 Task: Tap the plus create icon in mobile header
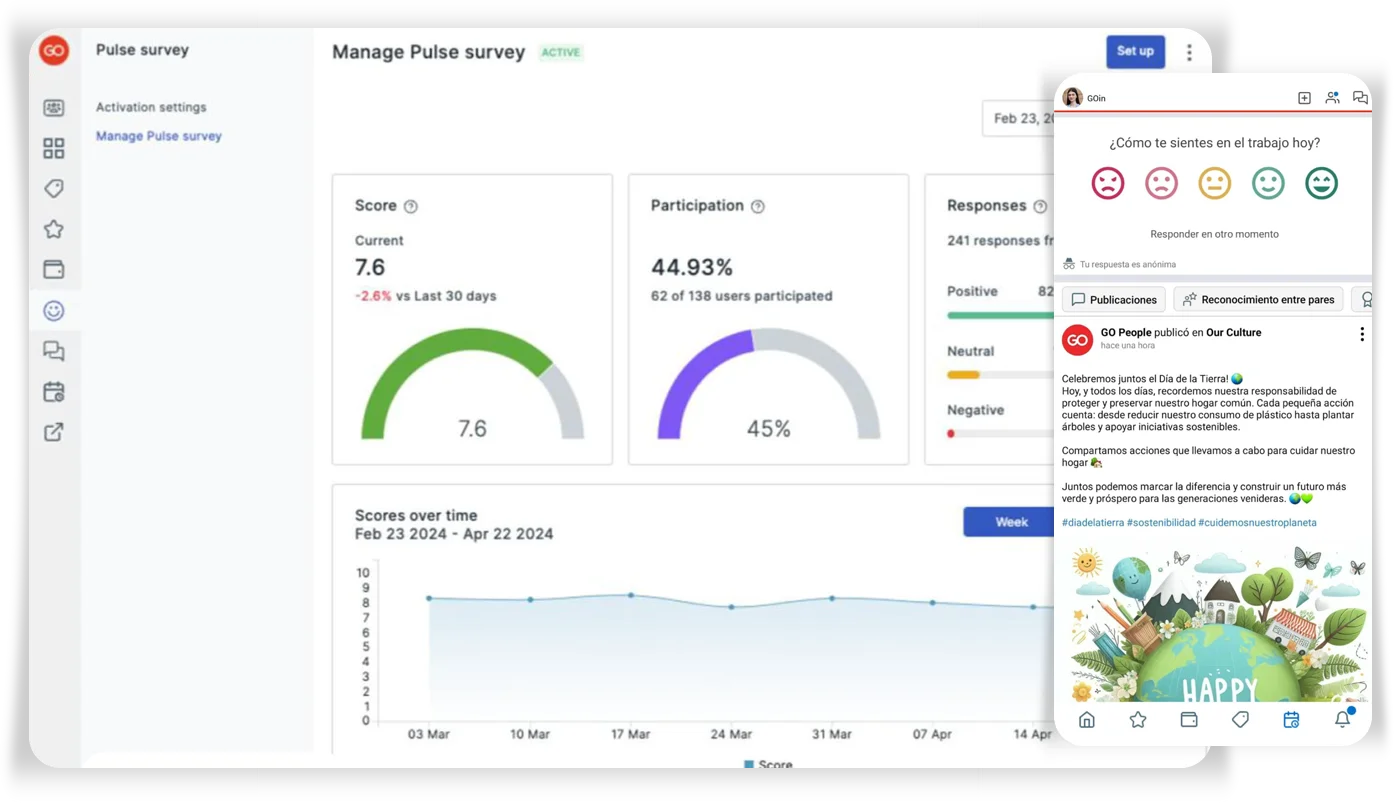click(x=1304, y=98)
